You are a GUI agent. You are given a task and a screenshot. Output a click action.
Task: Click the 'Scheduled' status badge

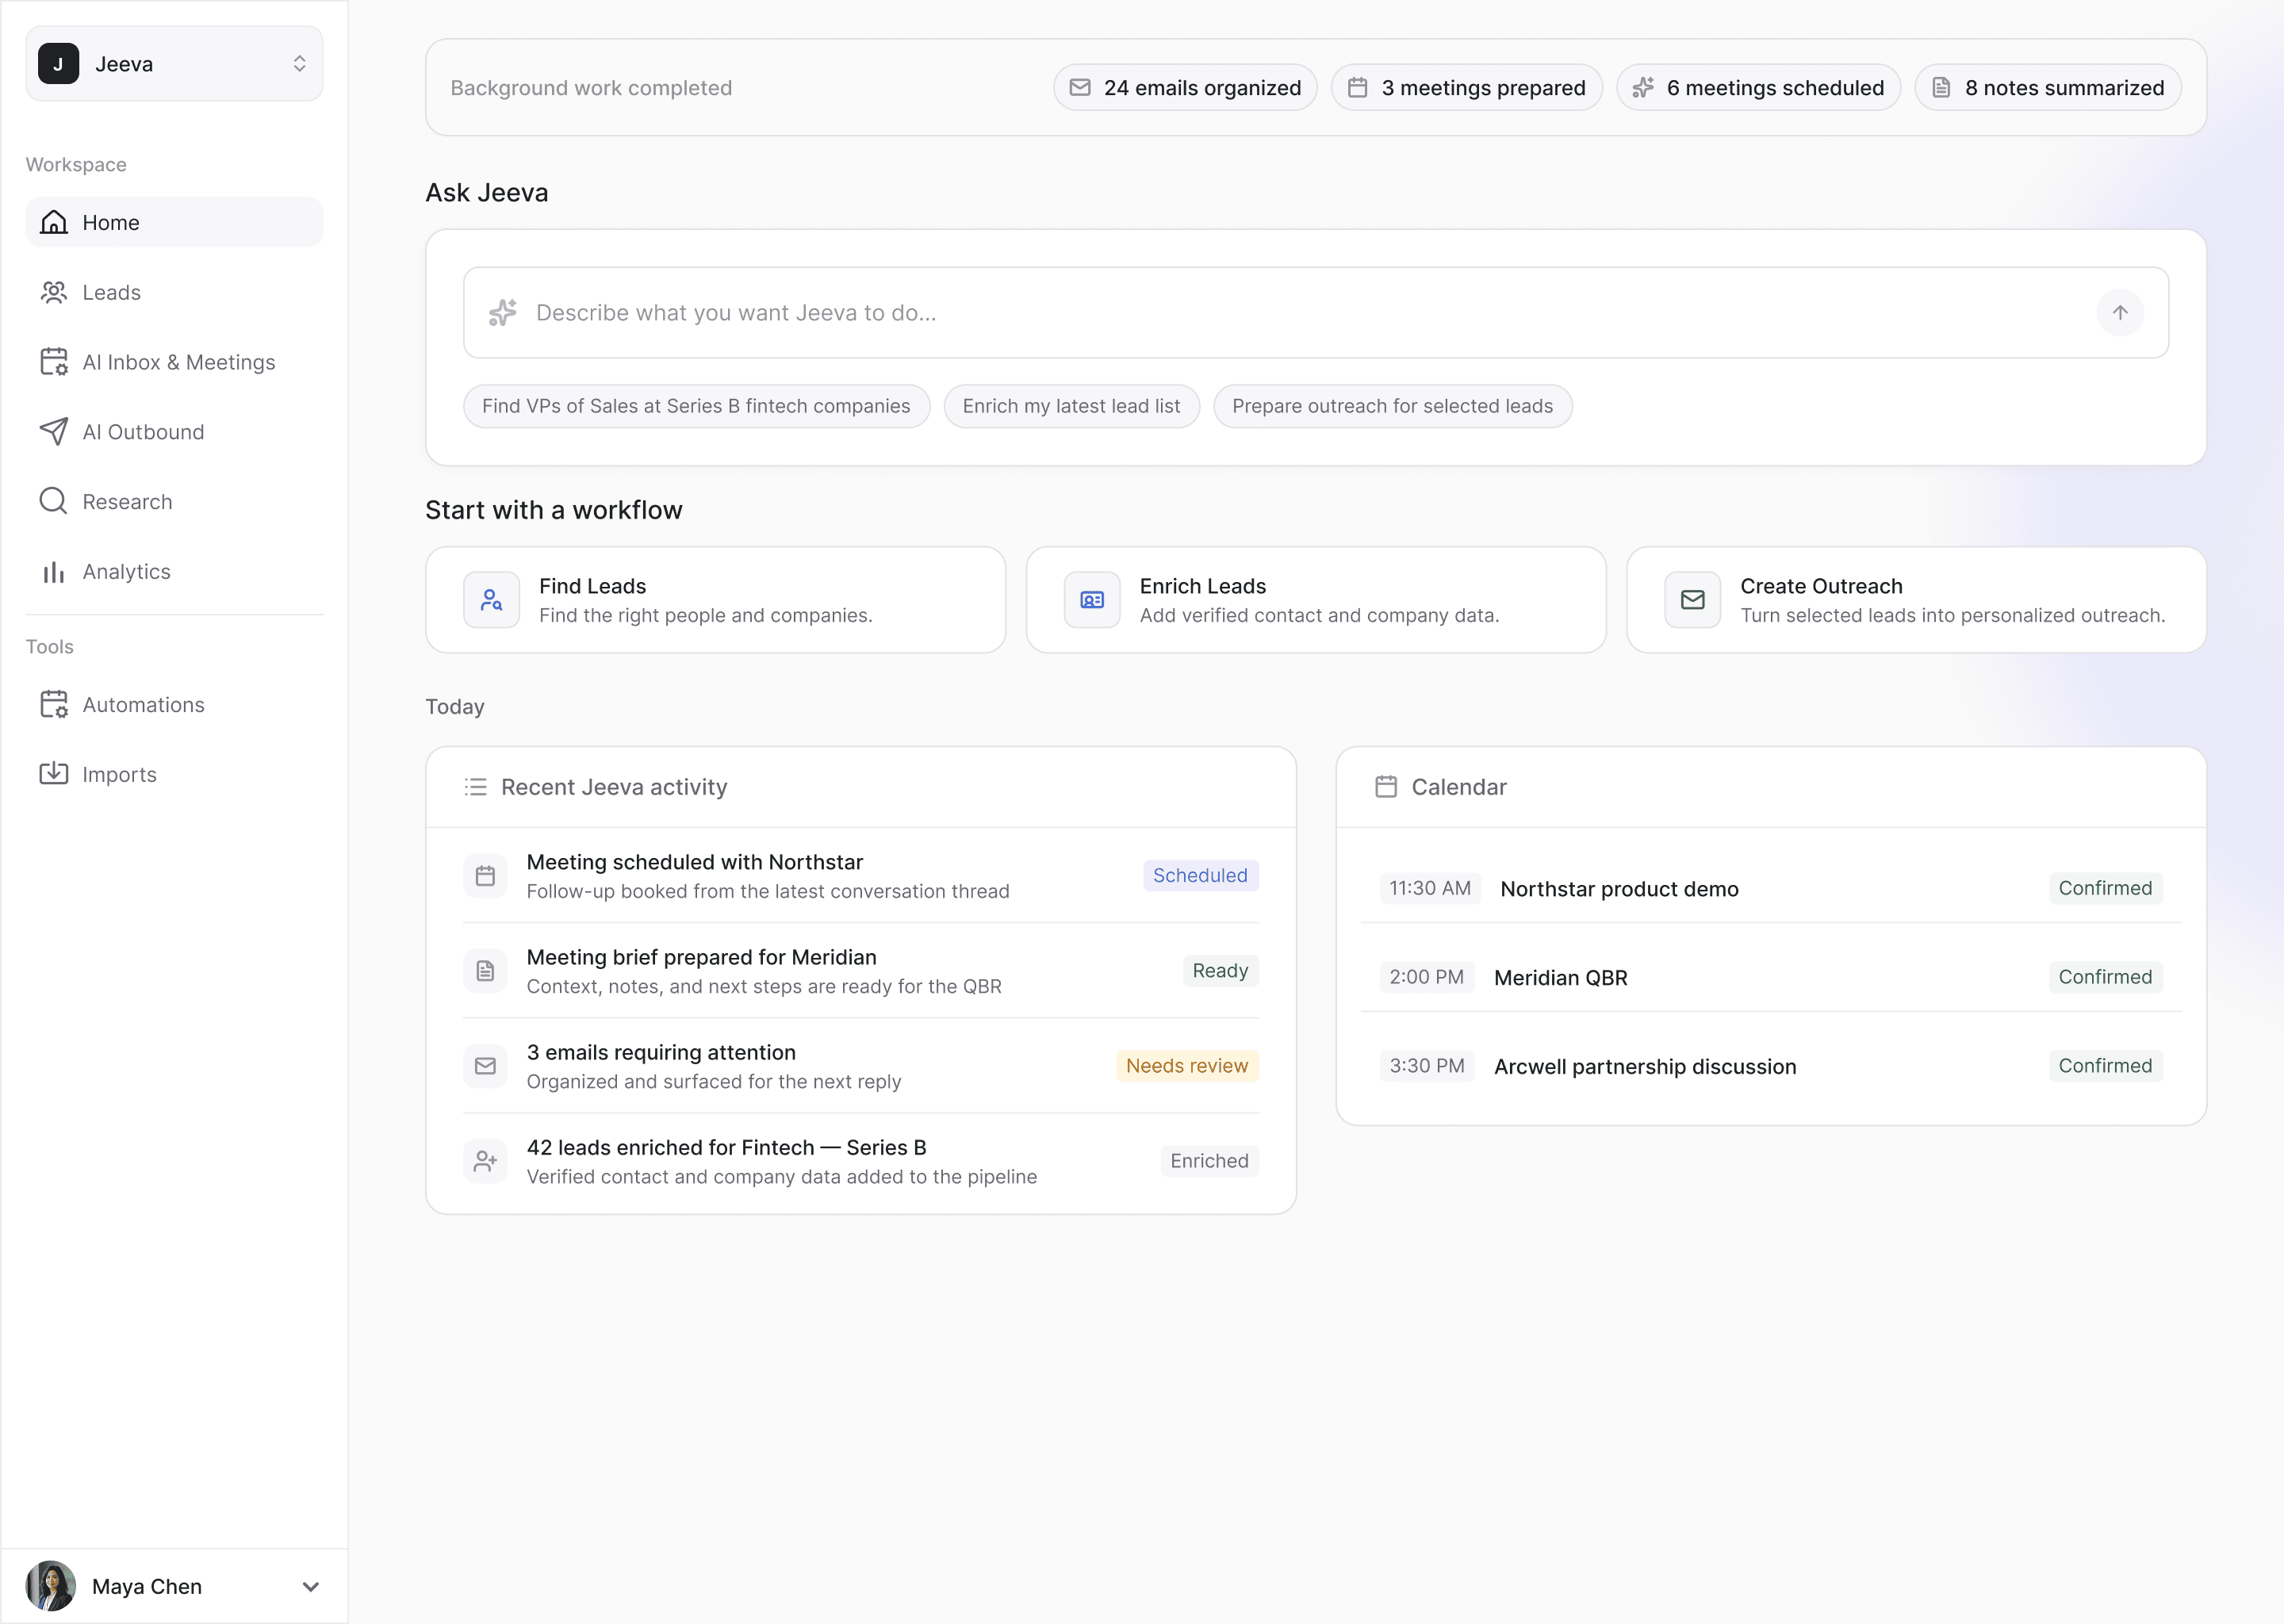pyautogui.click(x=1200, y=876)
